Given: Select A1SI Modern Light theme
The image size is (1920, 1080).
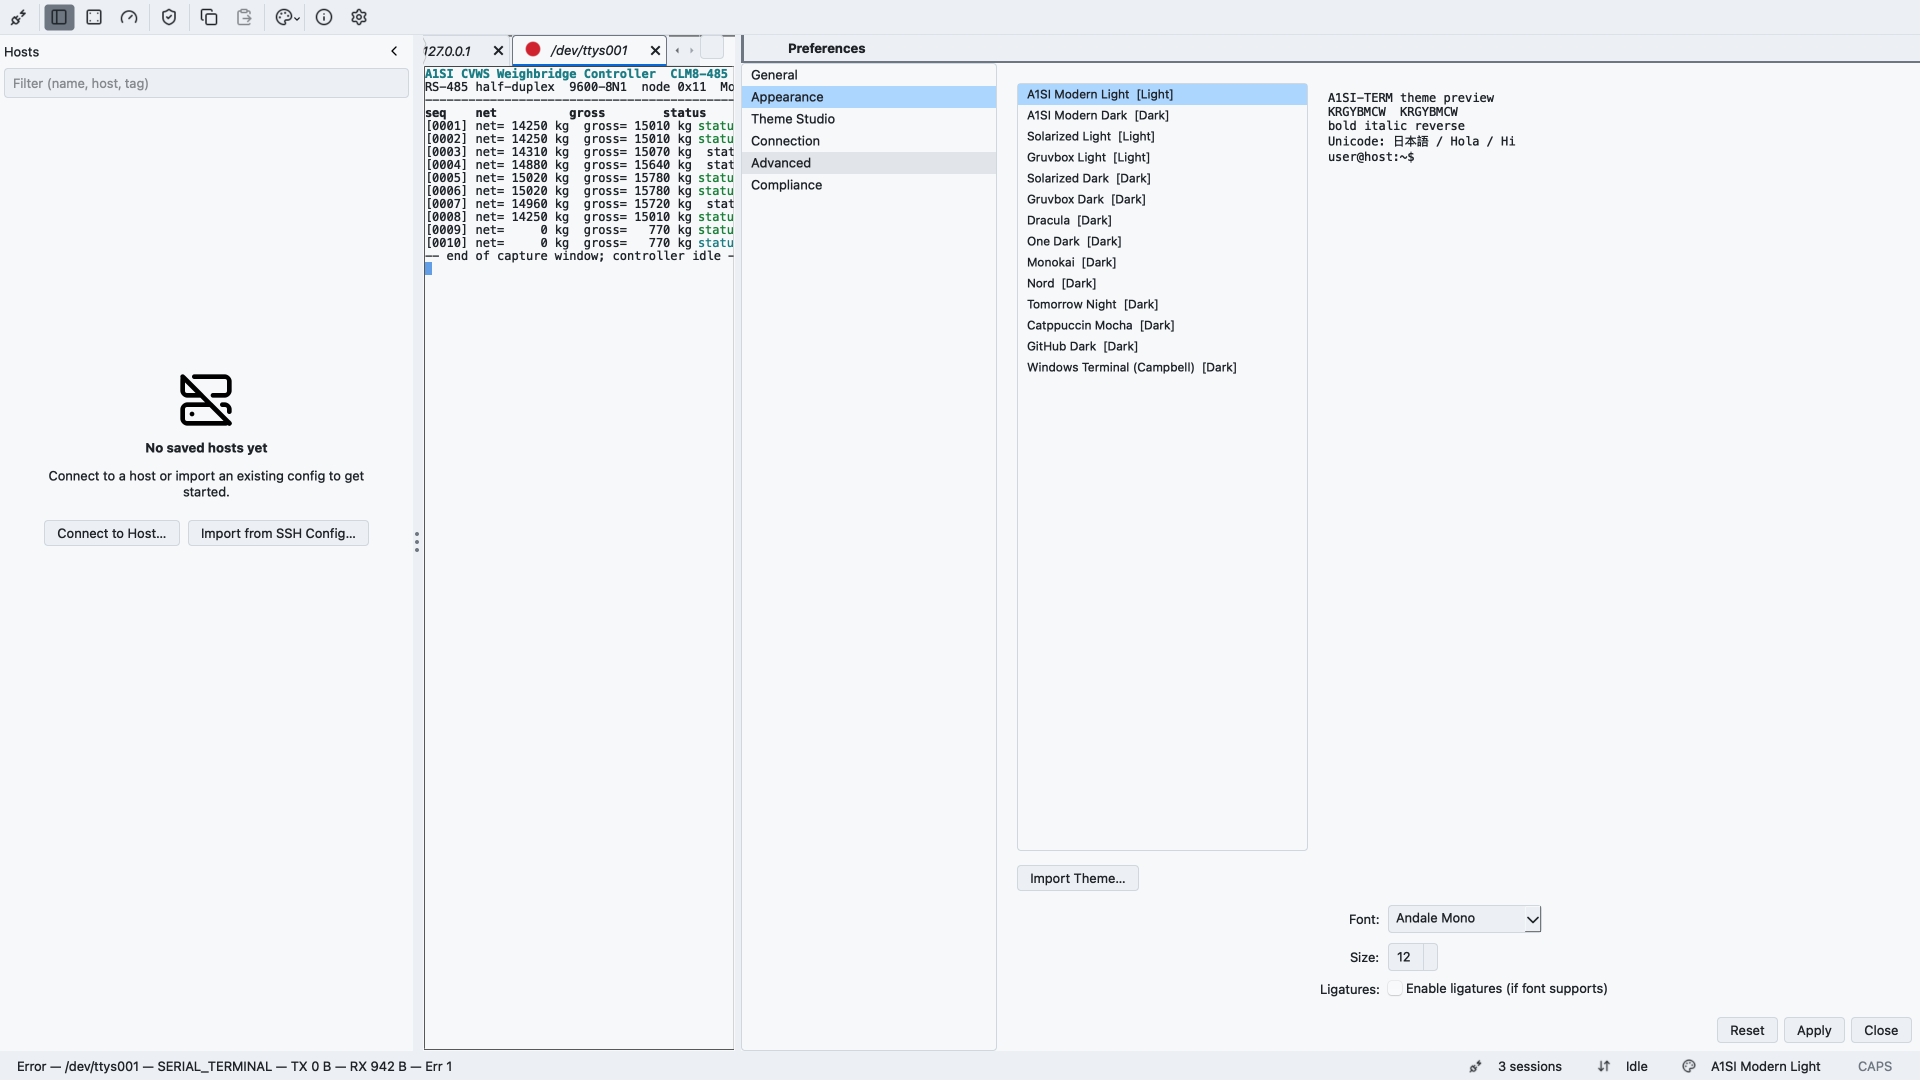Looking at the screenshot, I should (x=1162, y=94).
